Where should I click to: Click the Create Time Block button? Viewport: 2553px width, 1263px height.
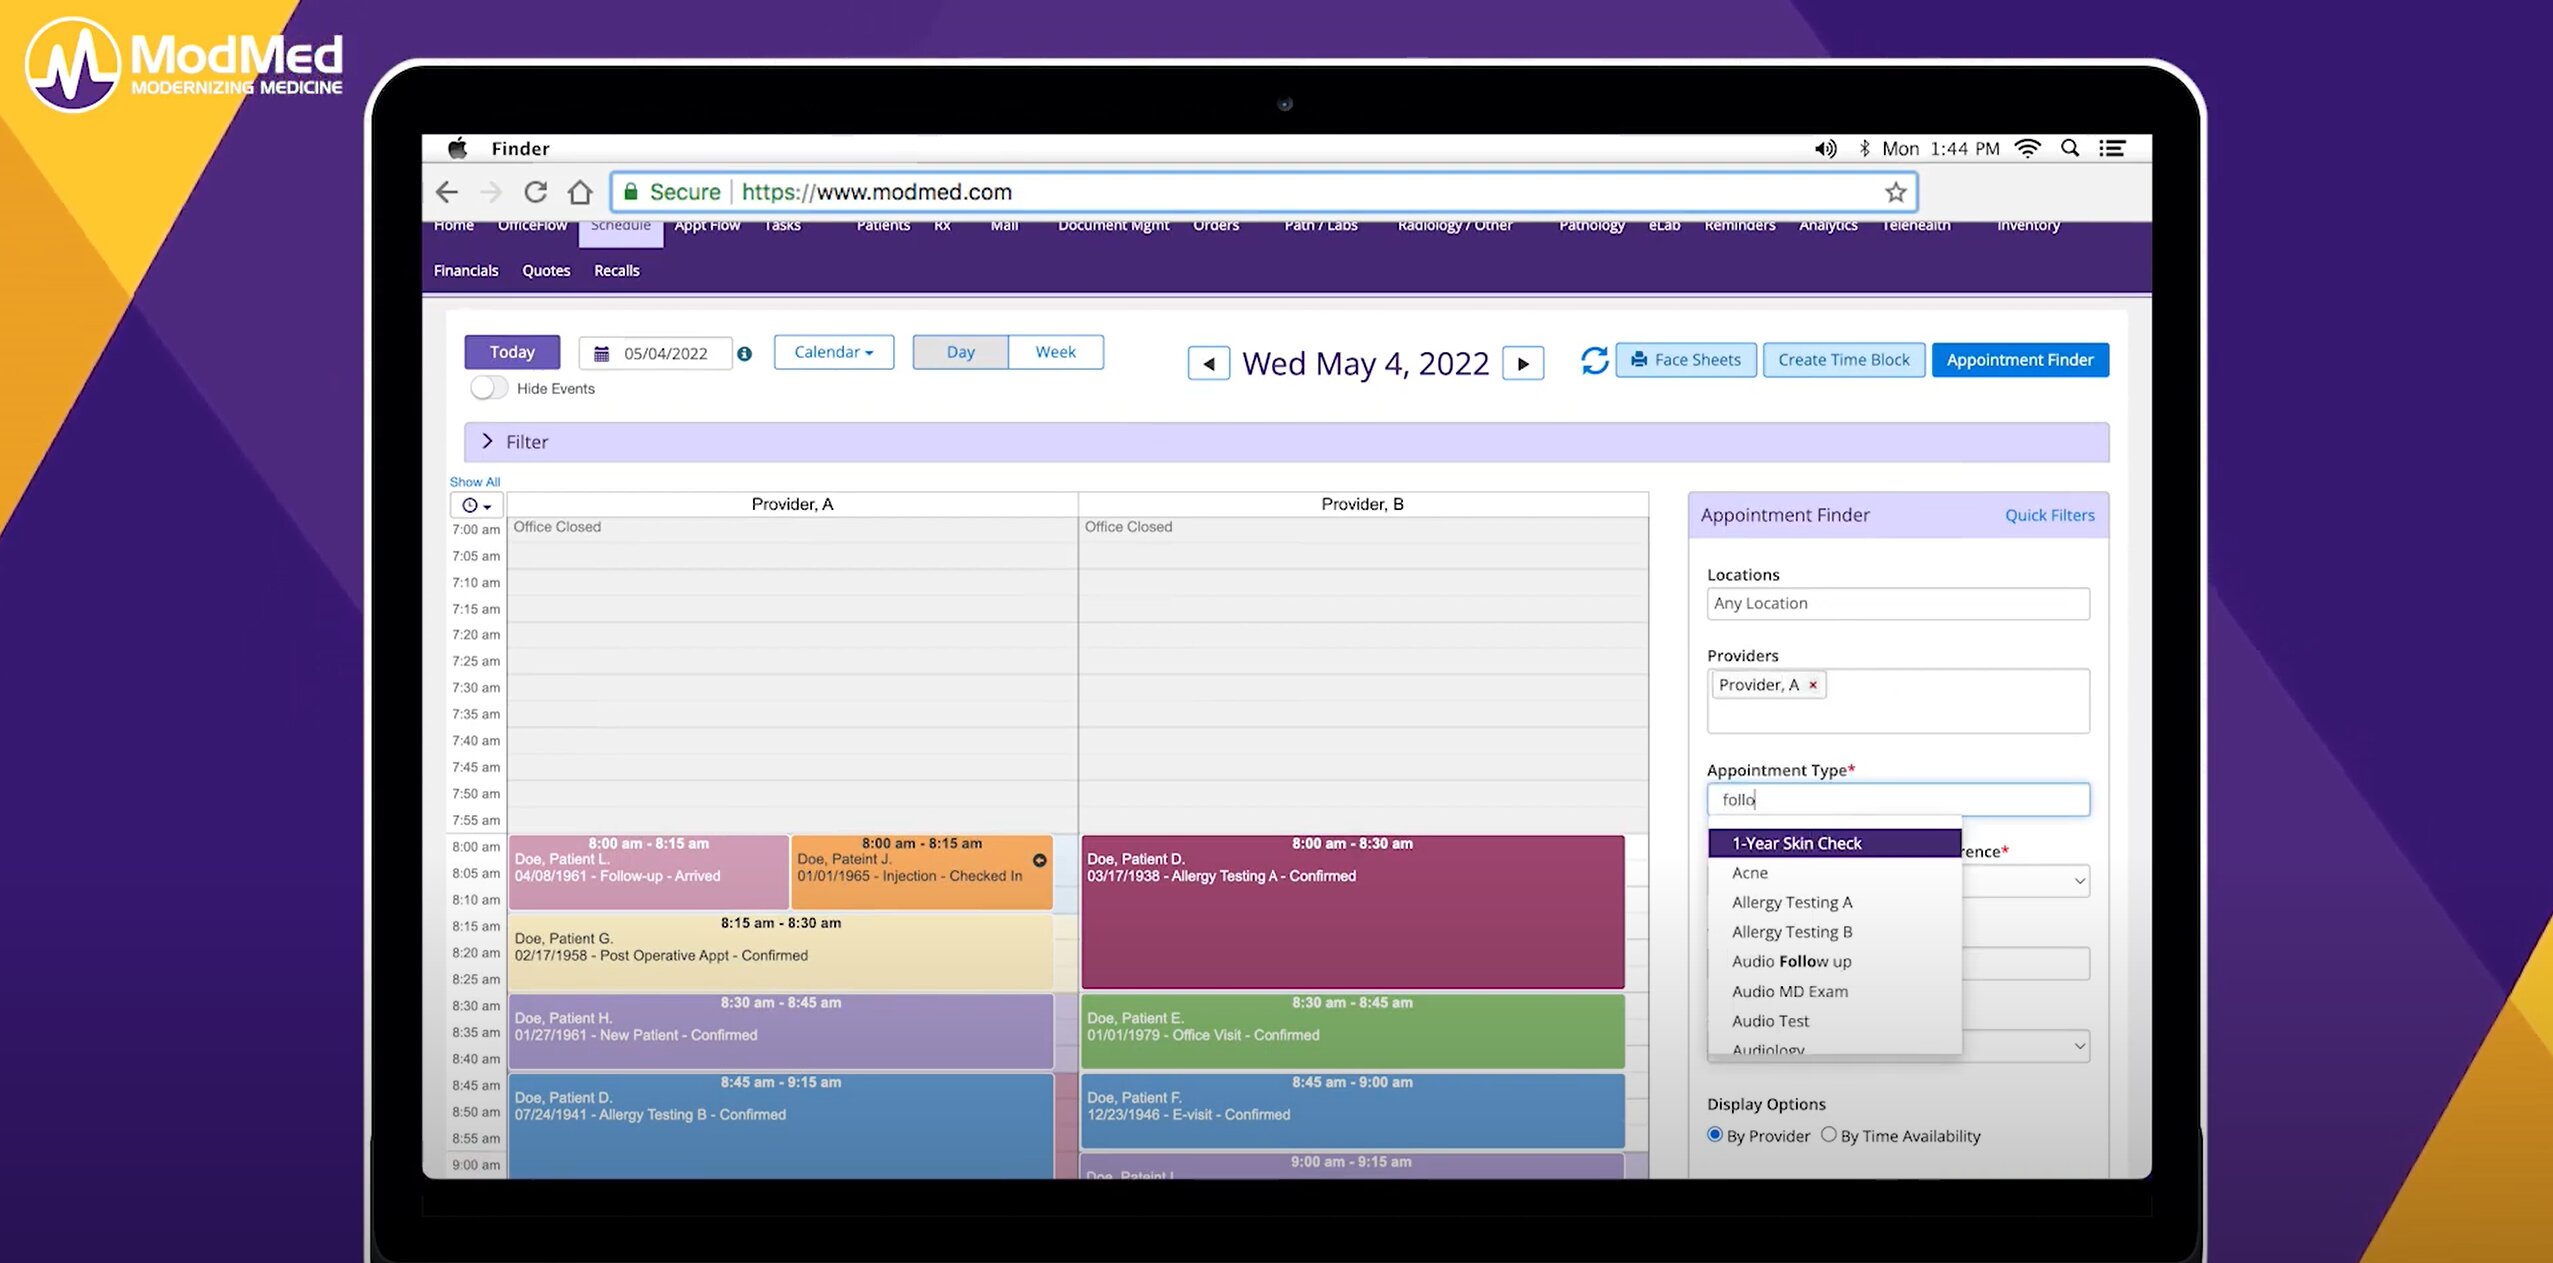(1843, 360)
